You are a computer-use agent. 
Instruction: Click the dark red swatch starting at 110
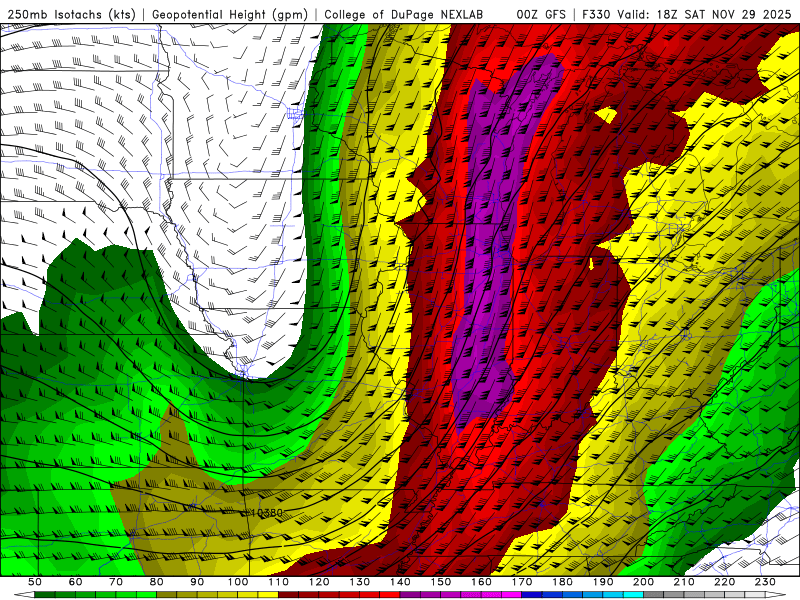click(288, 595)
